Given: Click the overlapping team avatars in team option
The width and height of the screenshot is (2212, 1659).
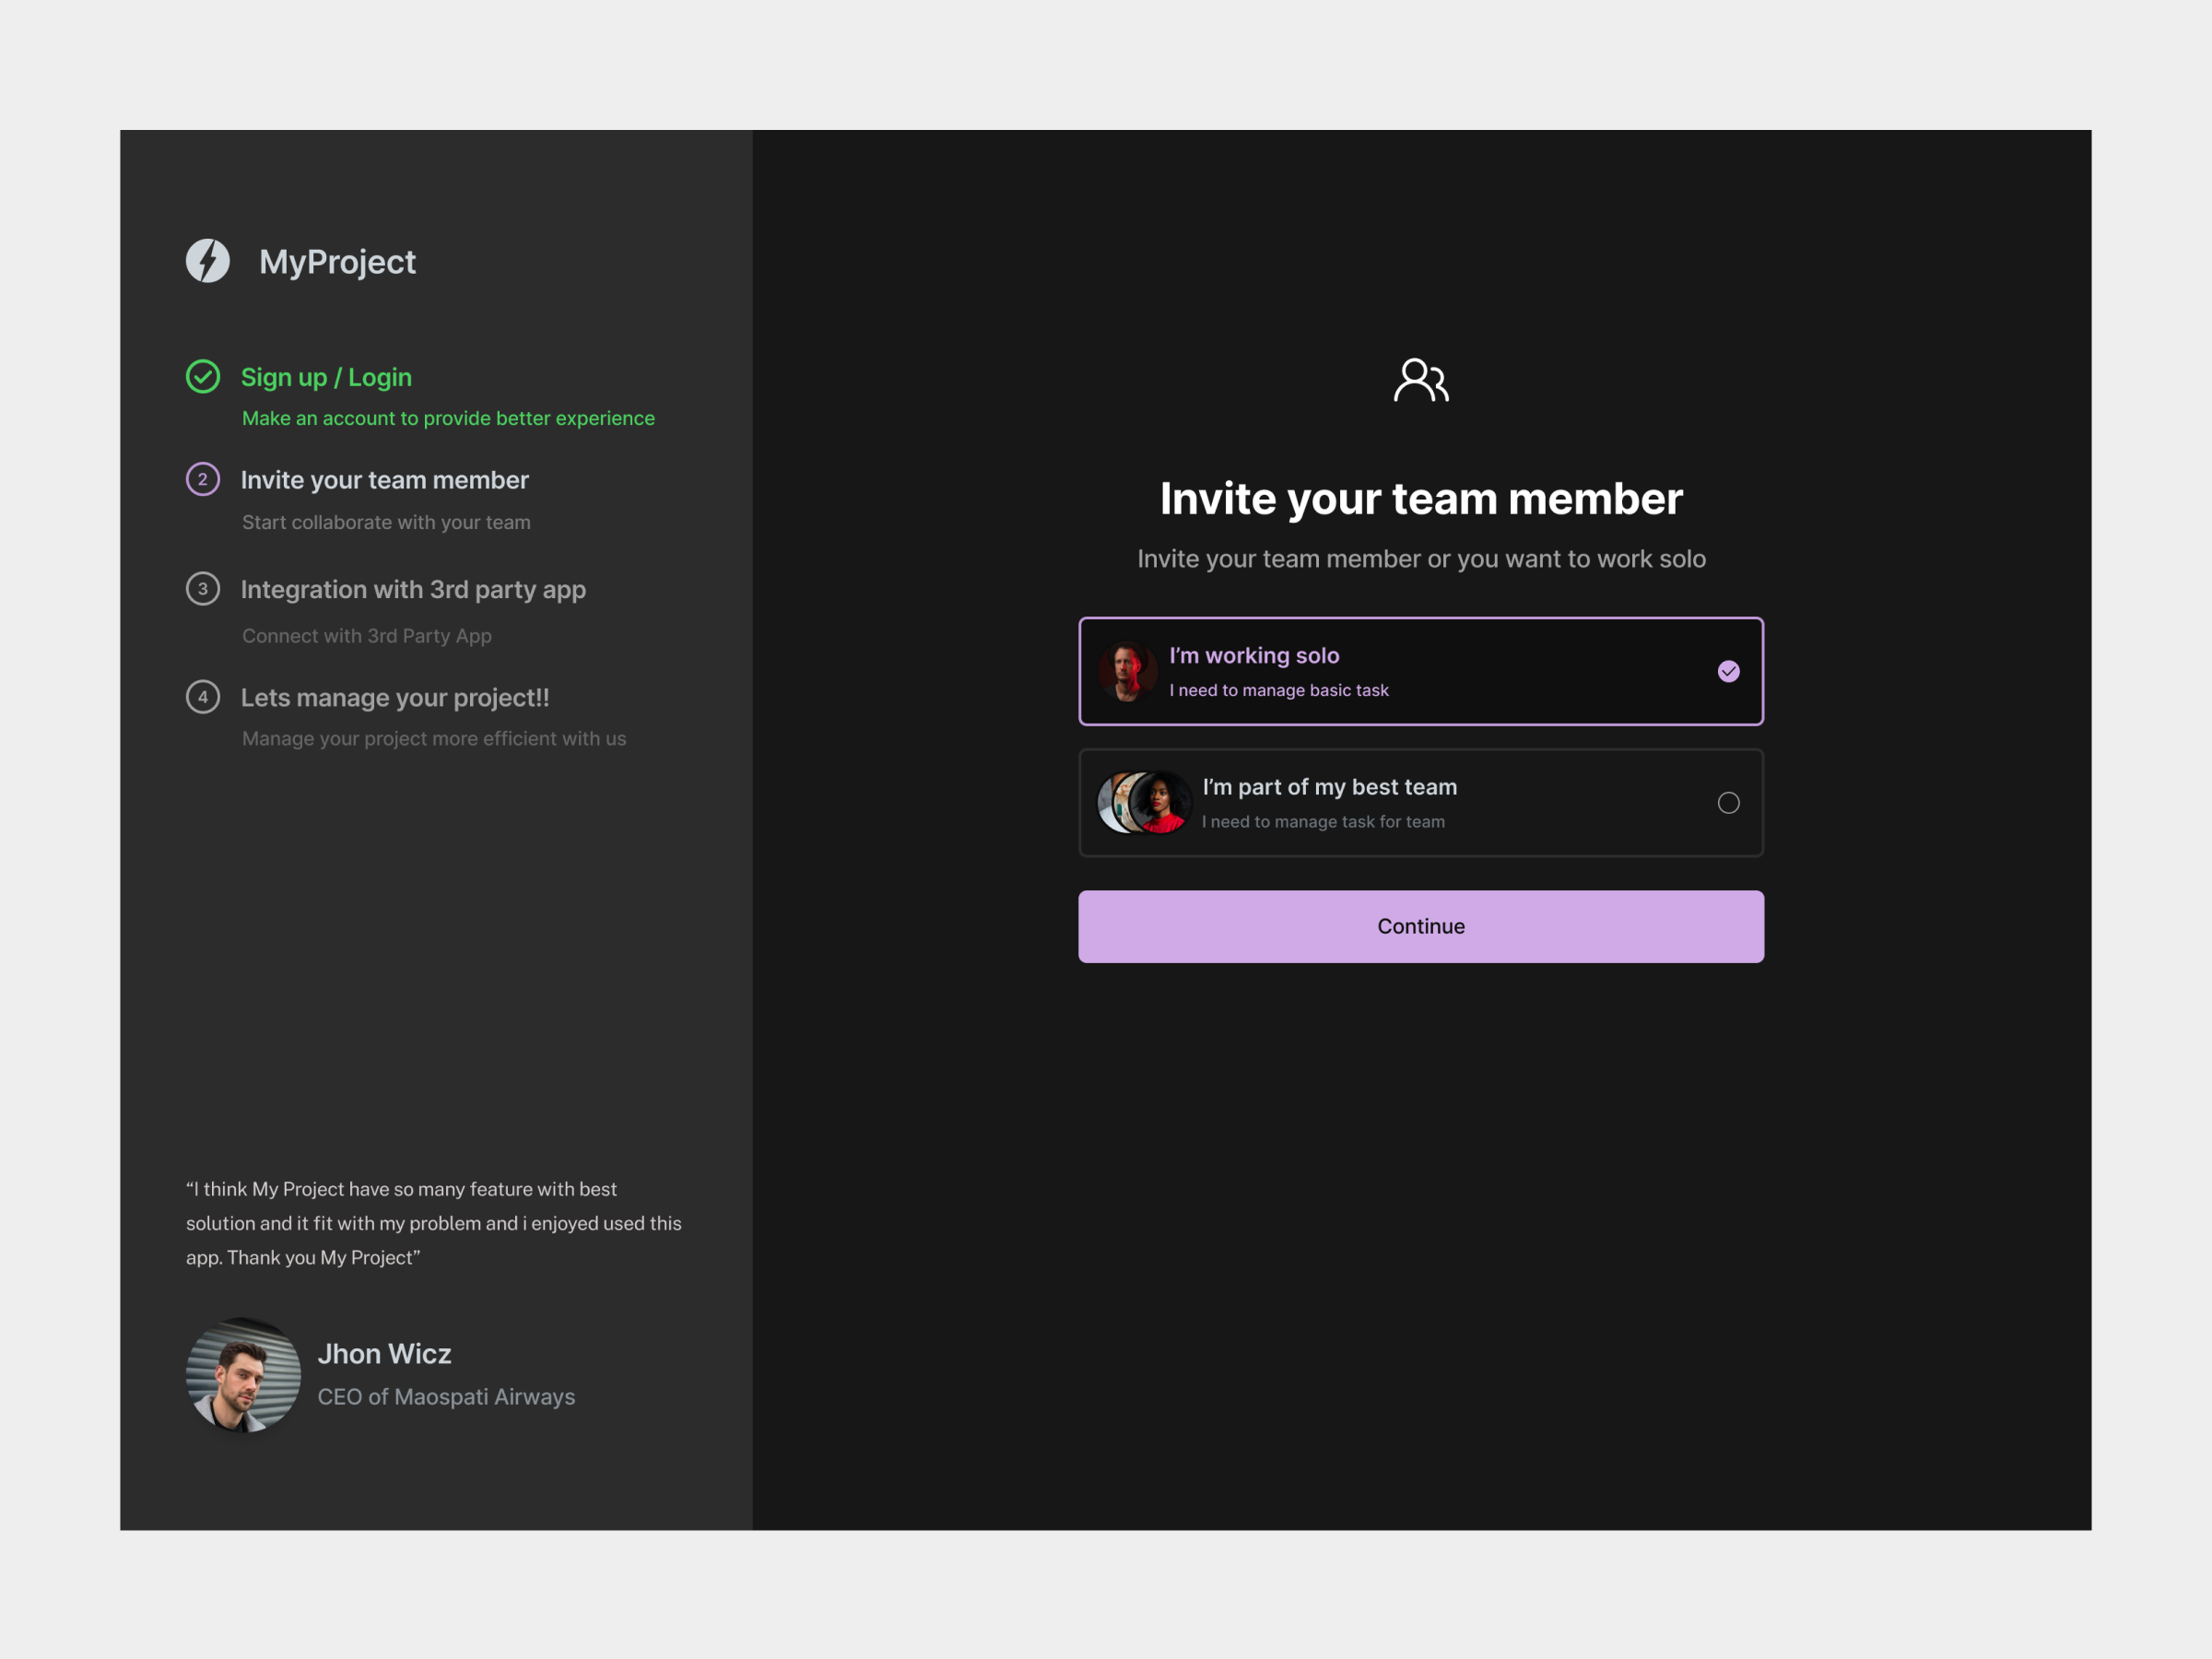Looking at the screenshot, I should 1145,803.
